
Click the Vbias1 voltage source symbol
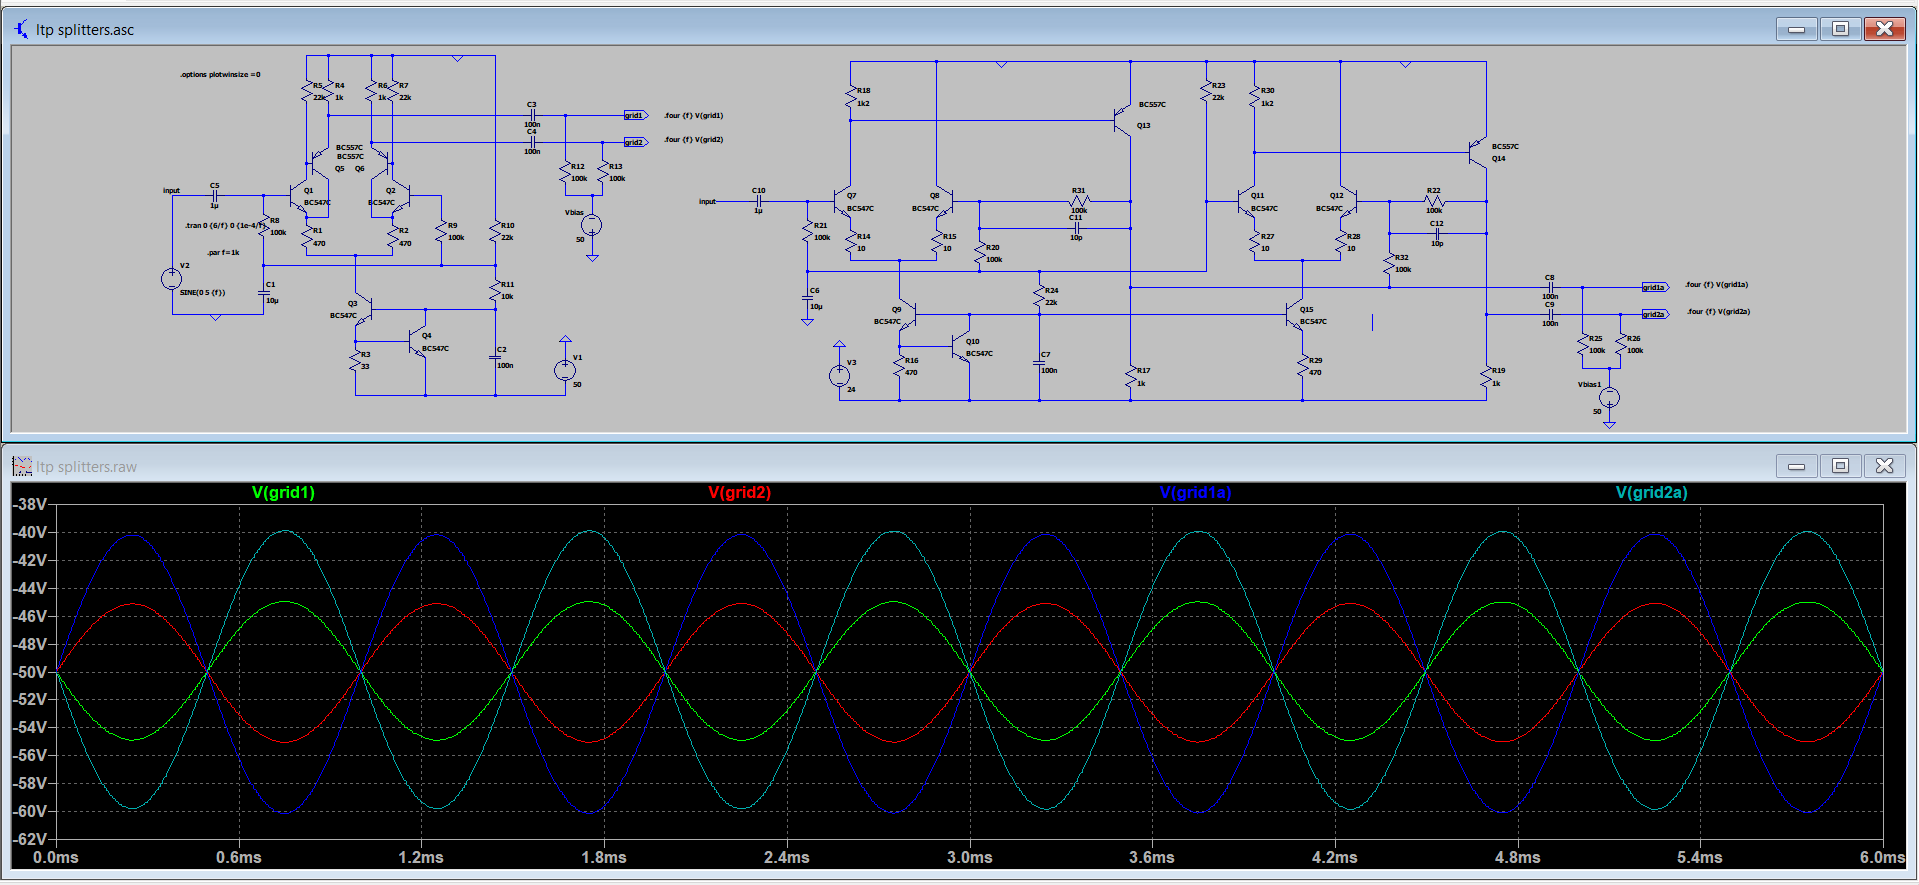pos(1609,397)
